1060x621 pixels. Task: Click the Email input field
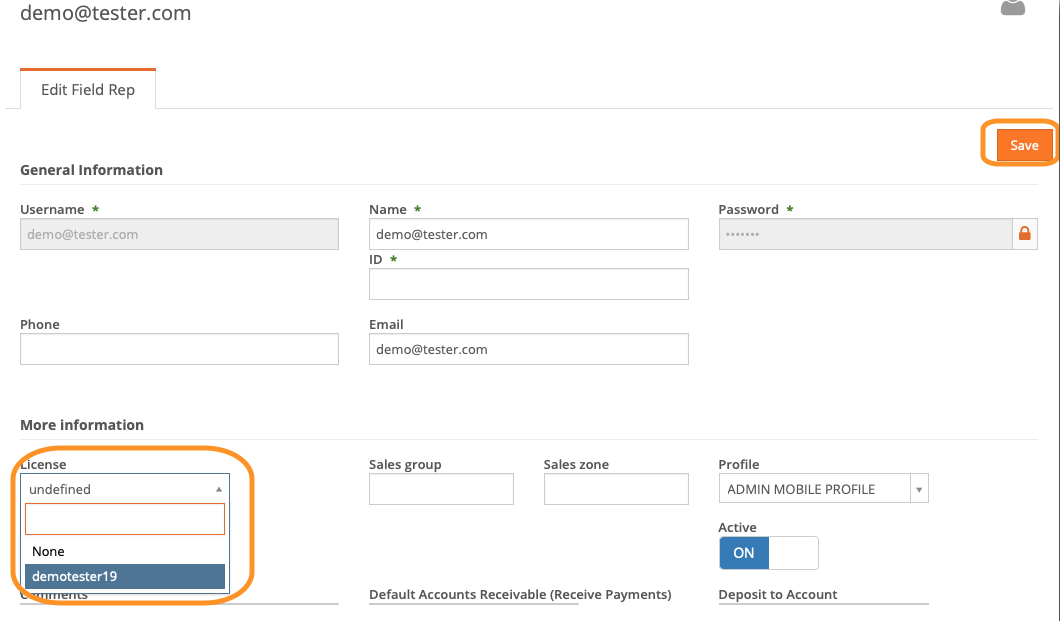pos(528,349)
